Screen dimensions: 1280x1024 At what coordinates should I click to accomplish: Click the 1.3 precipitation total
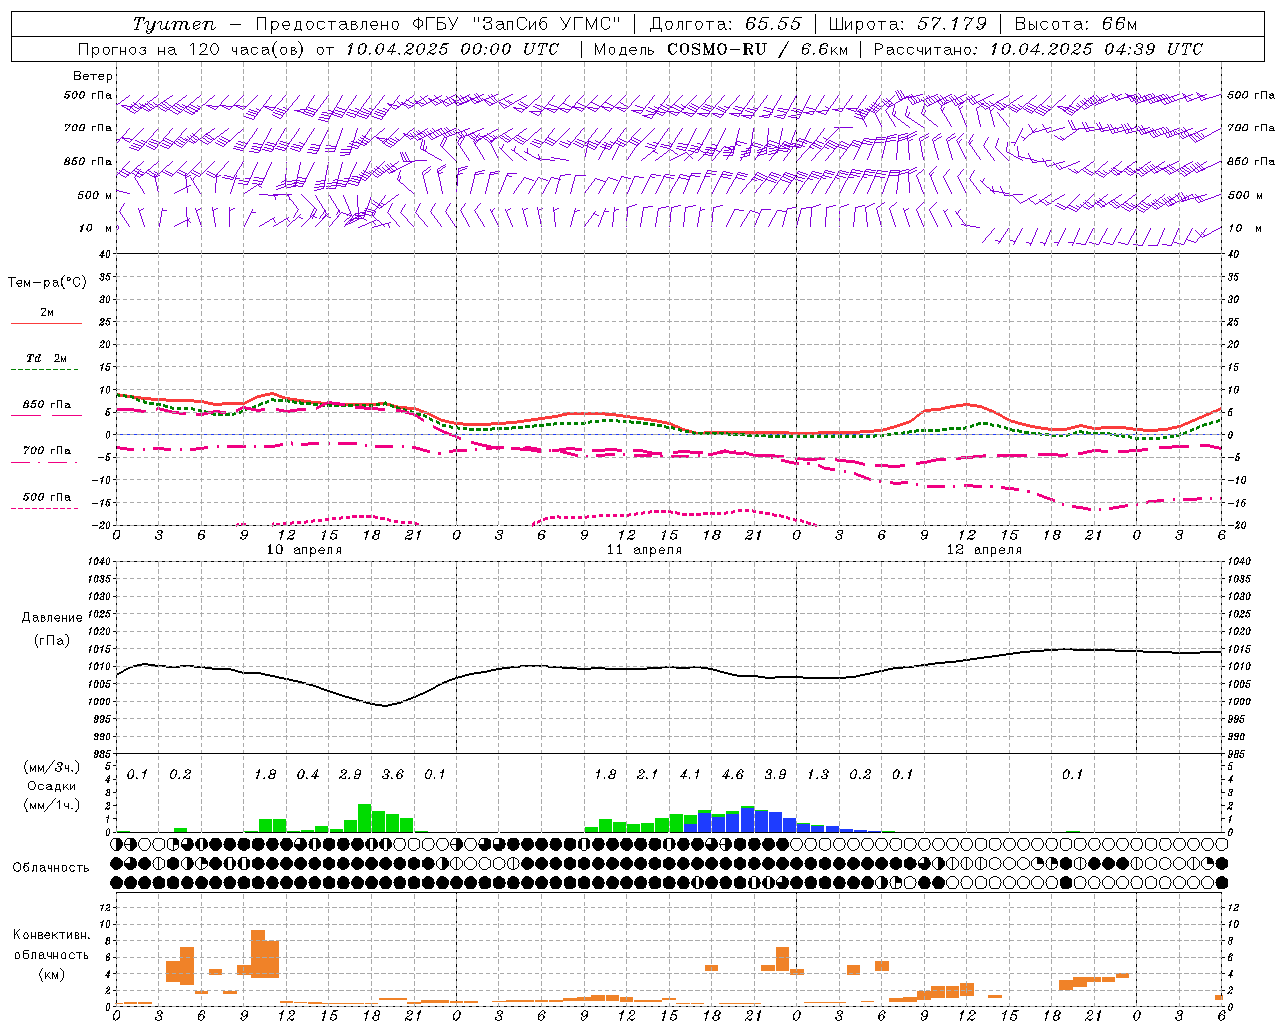tap(817, 775)
